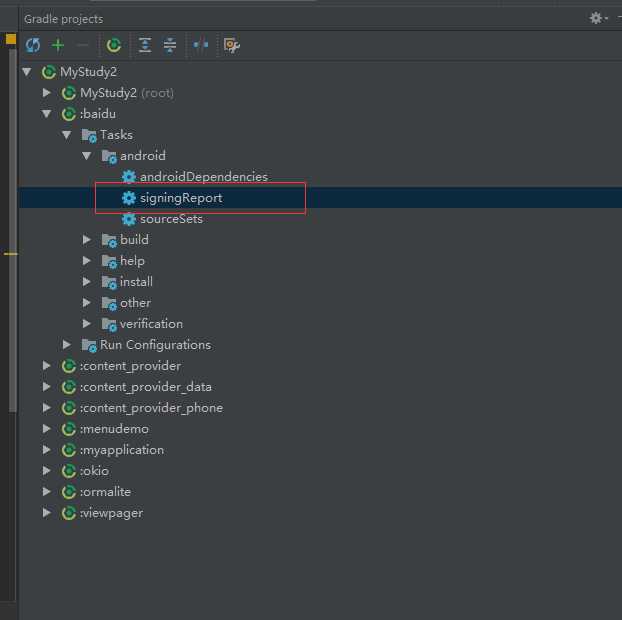Collapse the :baidu module
Screen dimensions: 622x620
click(47, 114)
